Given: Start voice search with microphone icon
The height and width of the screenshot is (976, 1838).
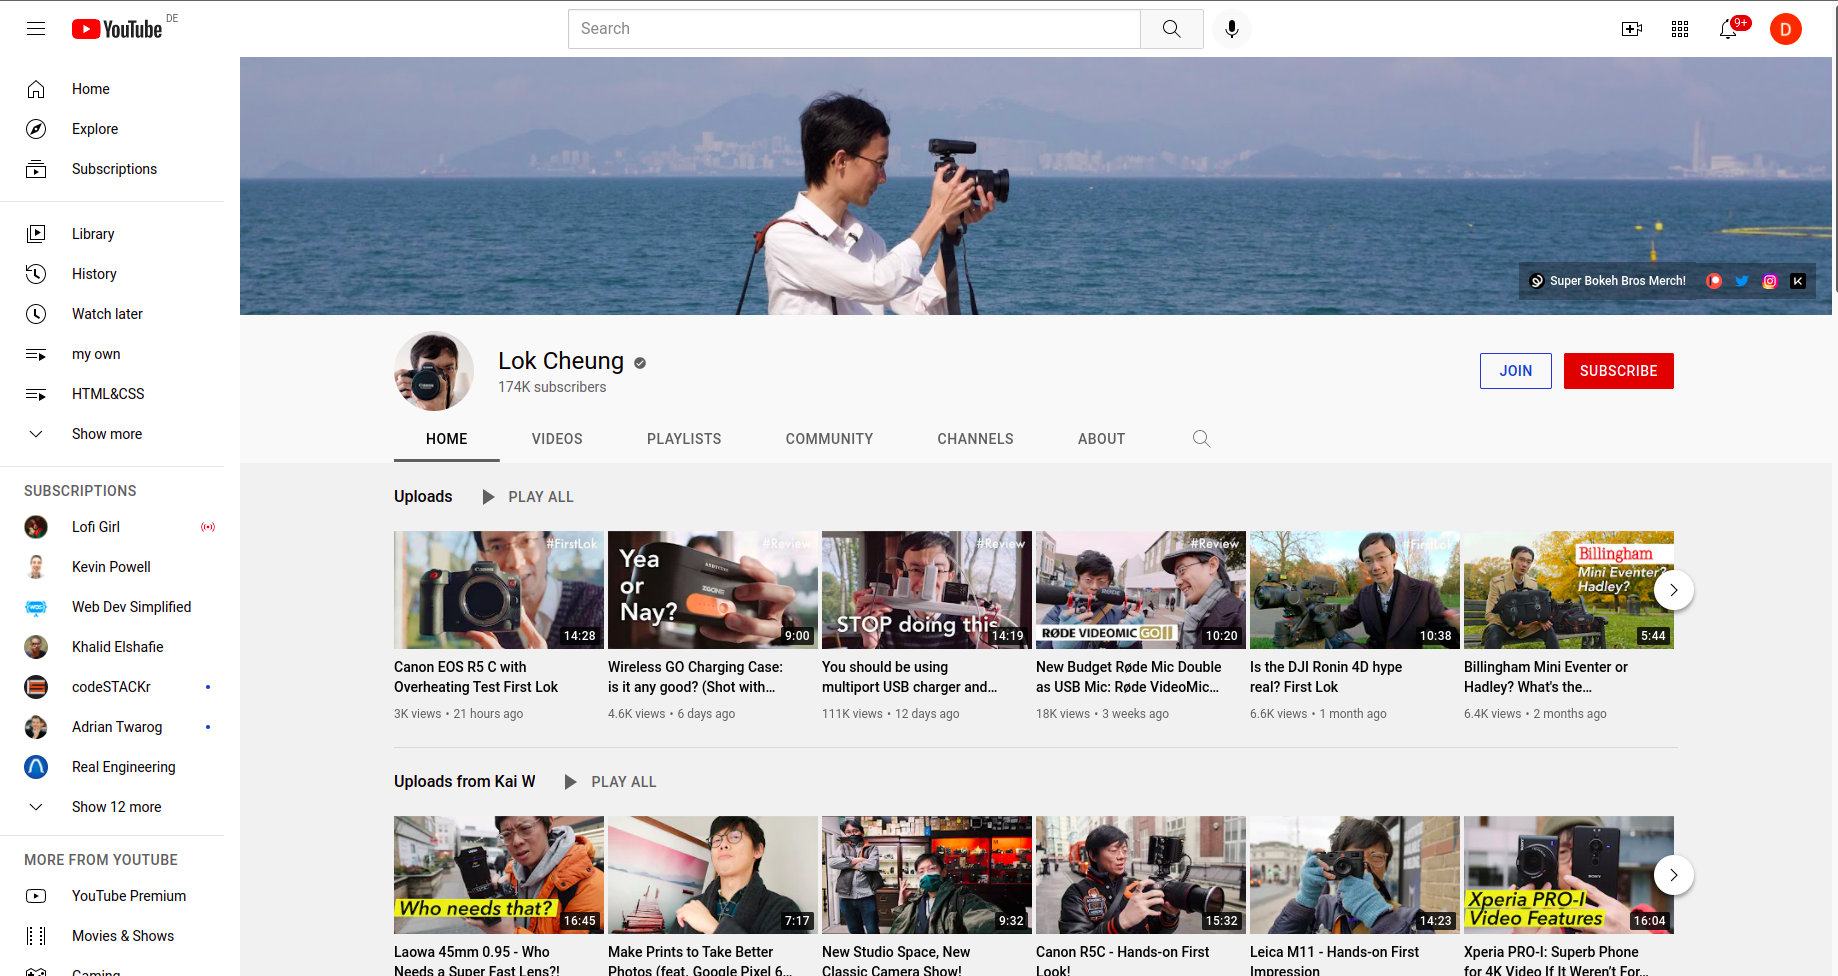Looking at the screenshot, I should pos(1232,29).
